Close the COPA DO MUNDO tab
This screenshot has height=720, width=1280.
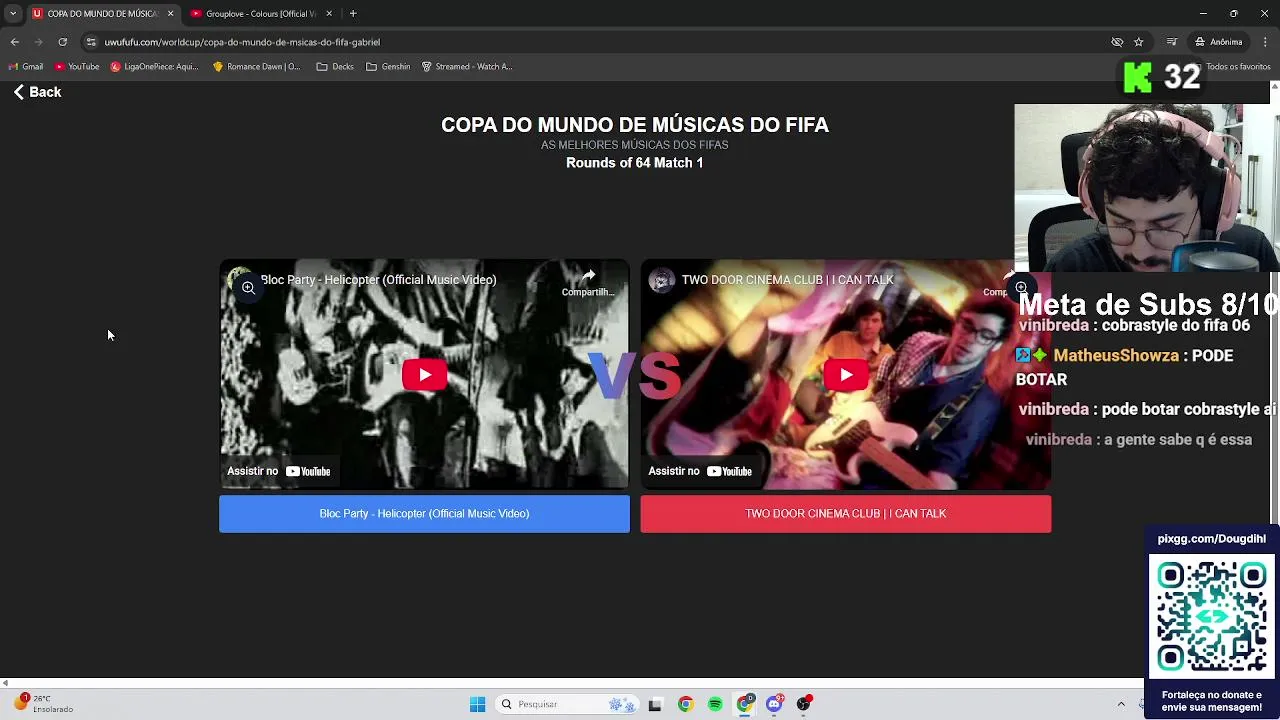pos(170,14)
